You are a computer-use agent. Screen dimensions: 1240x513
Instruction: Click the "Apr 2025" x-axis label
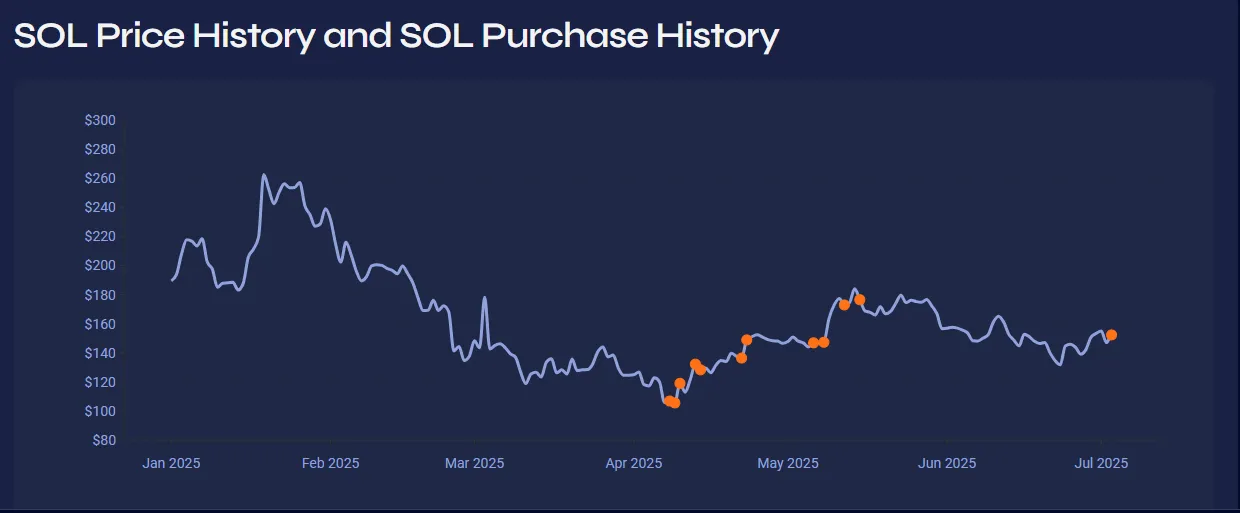pos(634,463)
